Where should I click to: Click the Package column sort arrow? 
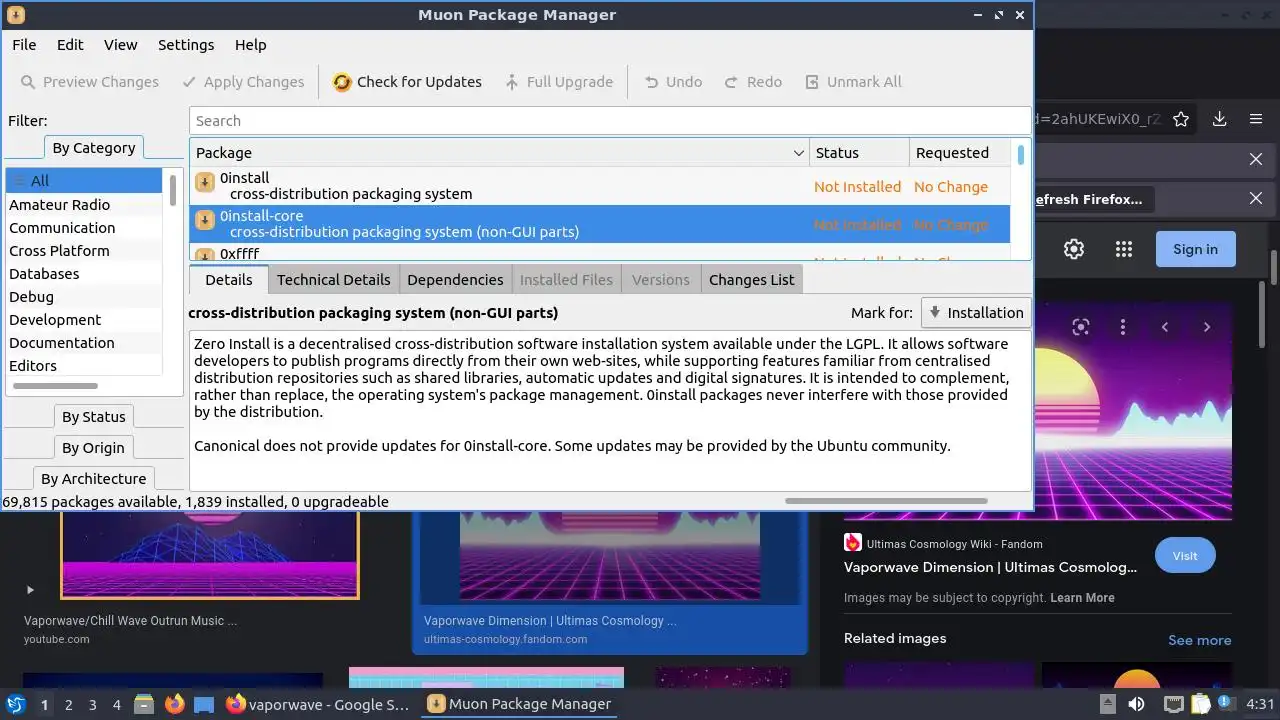click(798, 153)
